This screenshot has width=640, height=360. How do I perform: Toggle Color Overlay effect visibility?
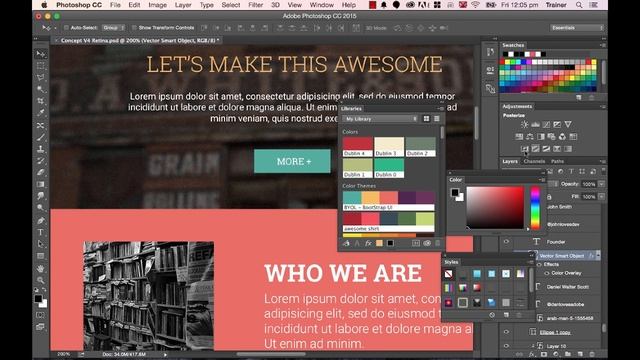547,273
